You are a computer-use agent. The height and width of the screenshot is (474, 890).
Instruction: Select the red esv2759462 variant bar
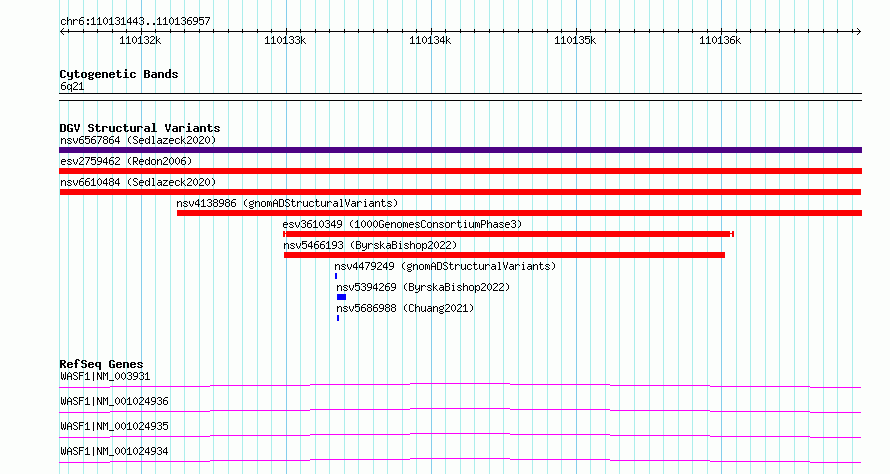460,171
